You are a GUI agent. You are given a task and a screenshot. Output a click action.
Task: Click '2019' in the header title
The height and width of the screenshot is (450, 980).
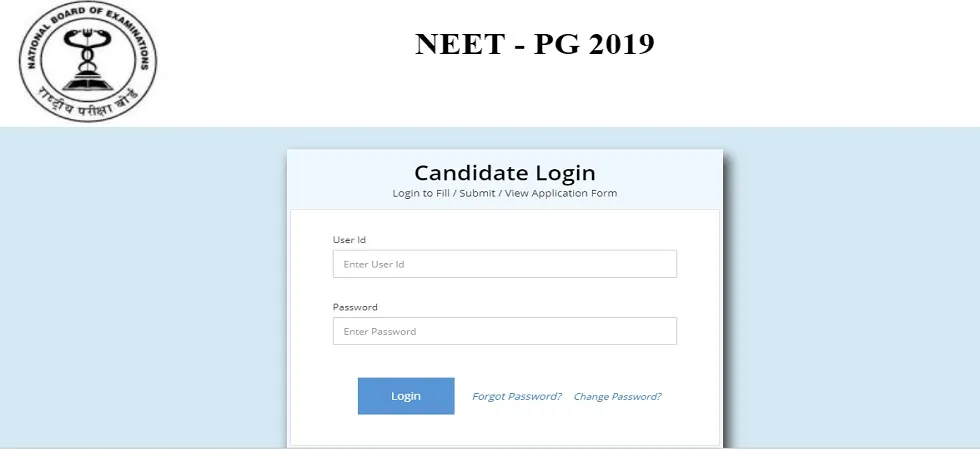pyautogui.click(x=621, y=44)
